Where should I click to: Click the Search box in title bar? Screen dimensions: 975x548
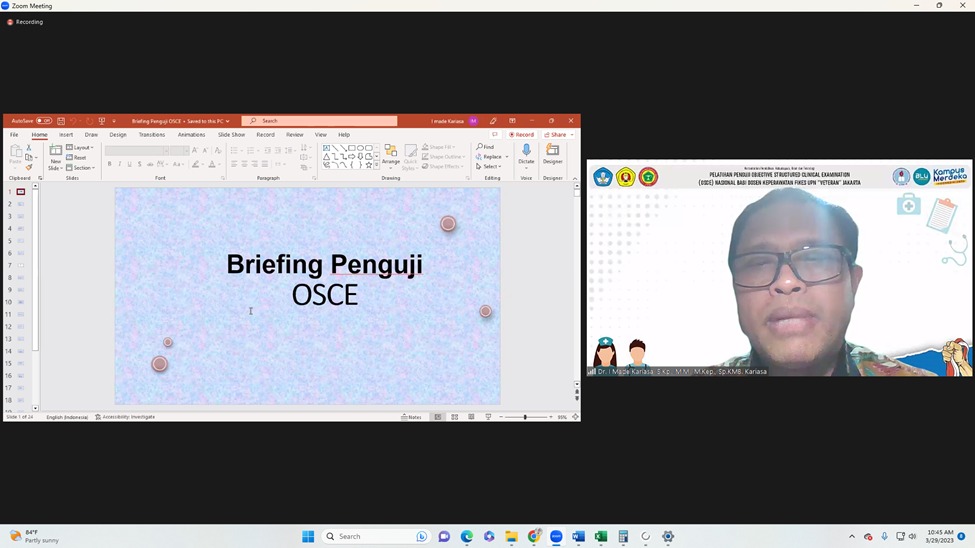pyautogui.click(x=320, y=121)
